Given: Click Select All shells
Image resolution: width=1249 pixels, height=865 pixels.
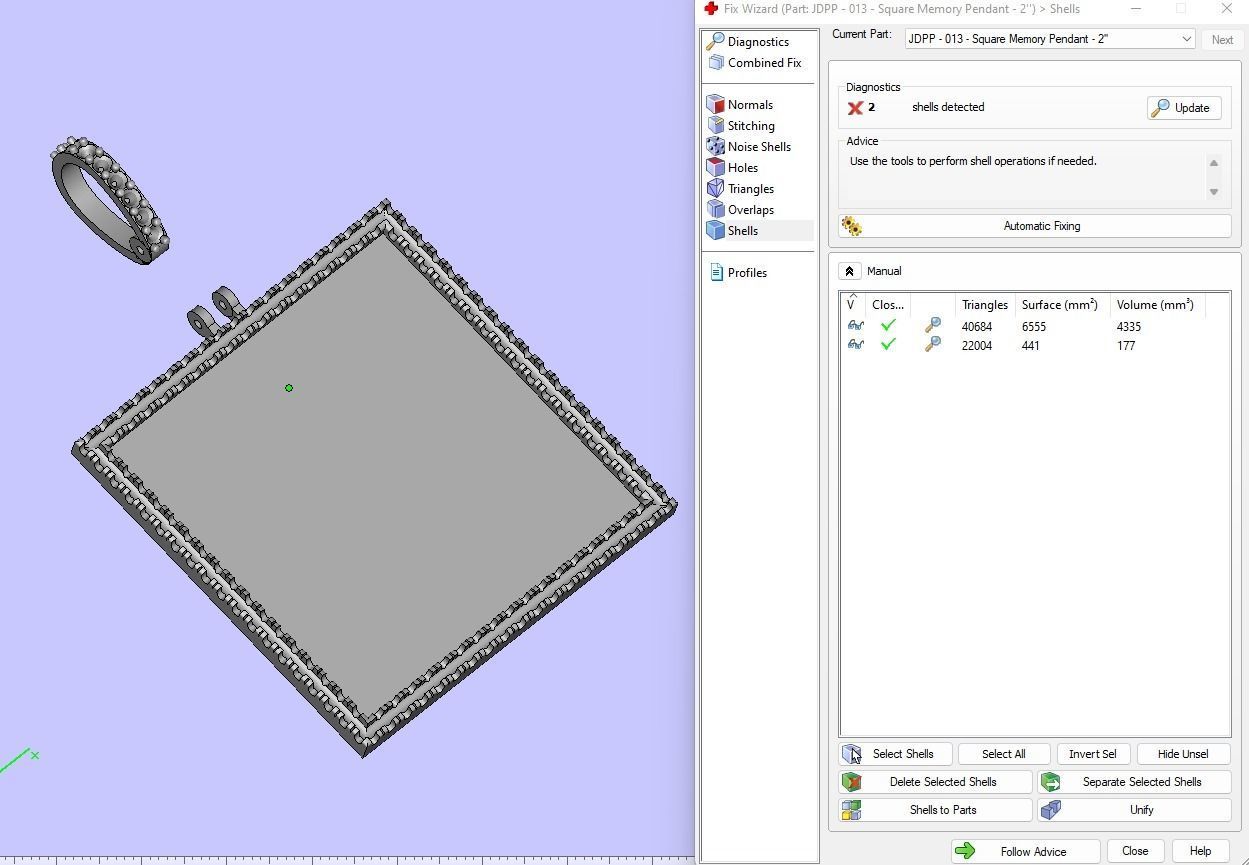Looking at the screenshot, I should click(1003, 754).
